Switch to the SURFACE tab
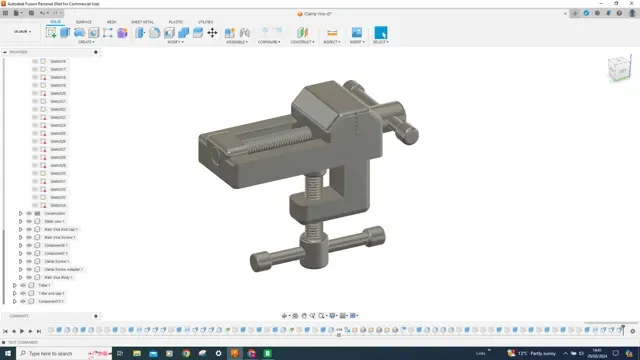Viewport: 640px width, 360px height. pyautogui.click(x=84, y=22)
